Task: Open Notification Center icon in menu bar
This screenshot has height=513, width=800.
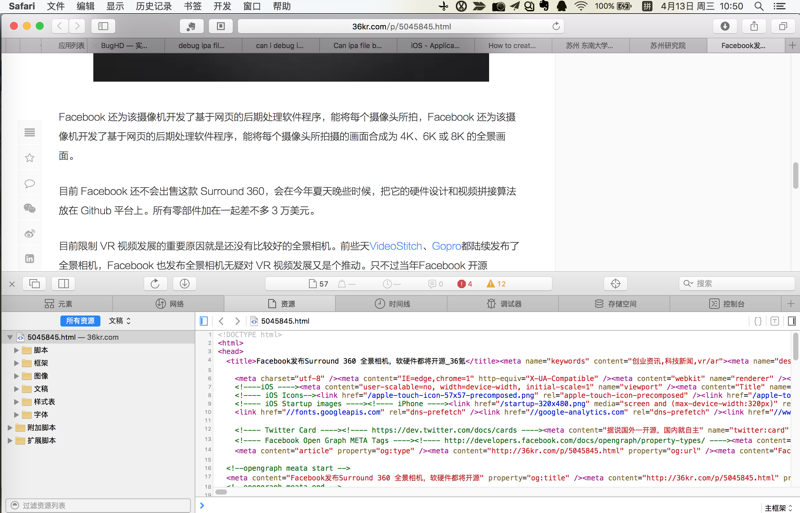Action: (x=780, y=6)
